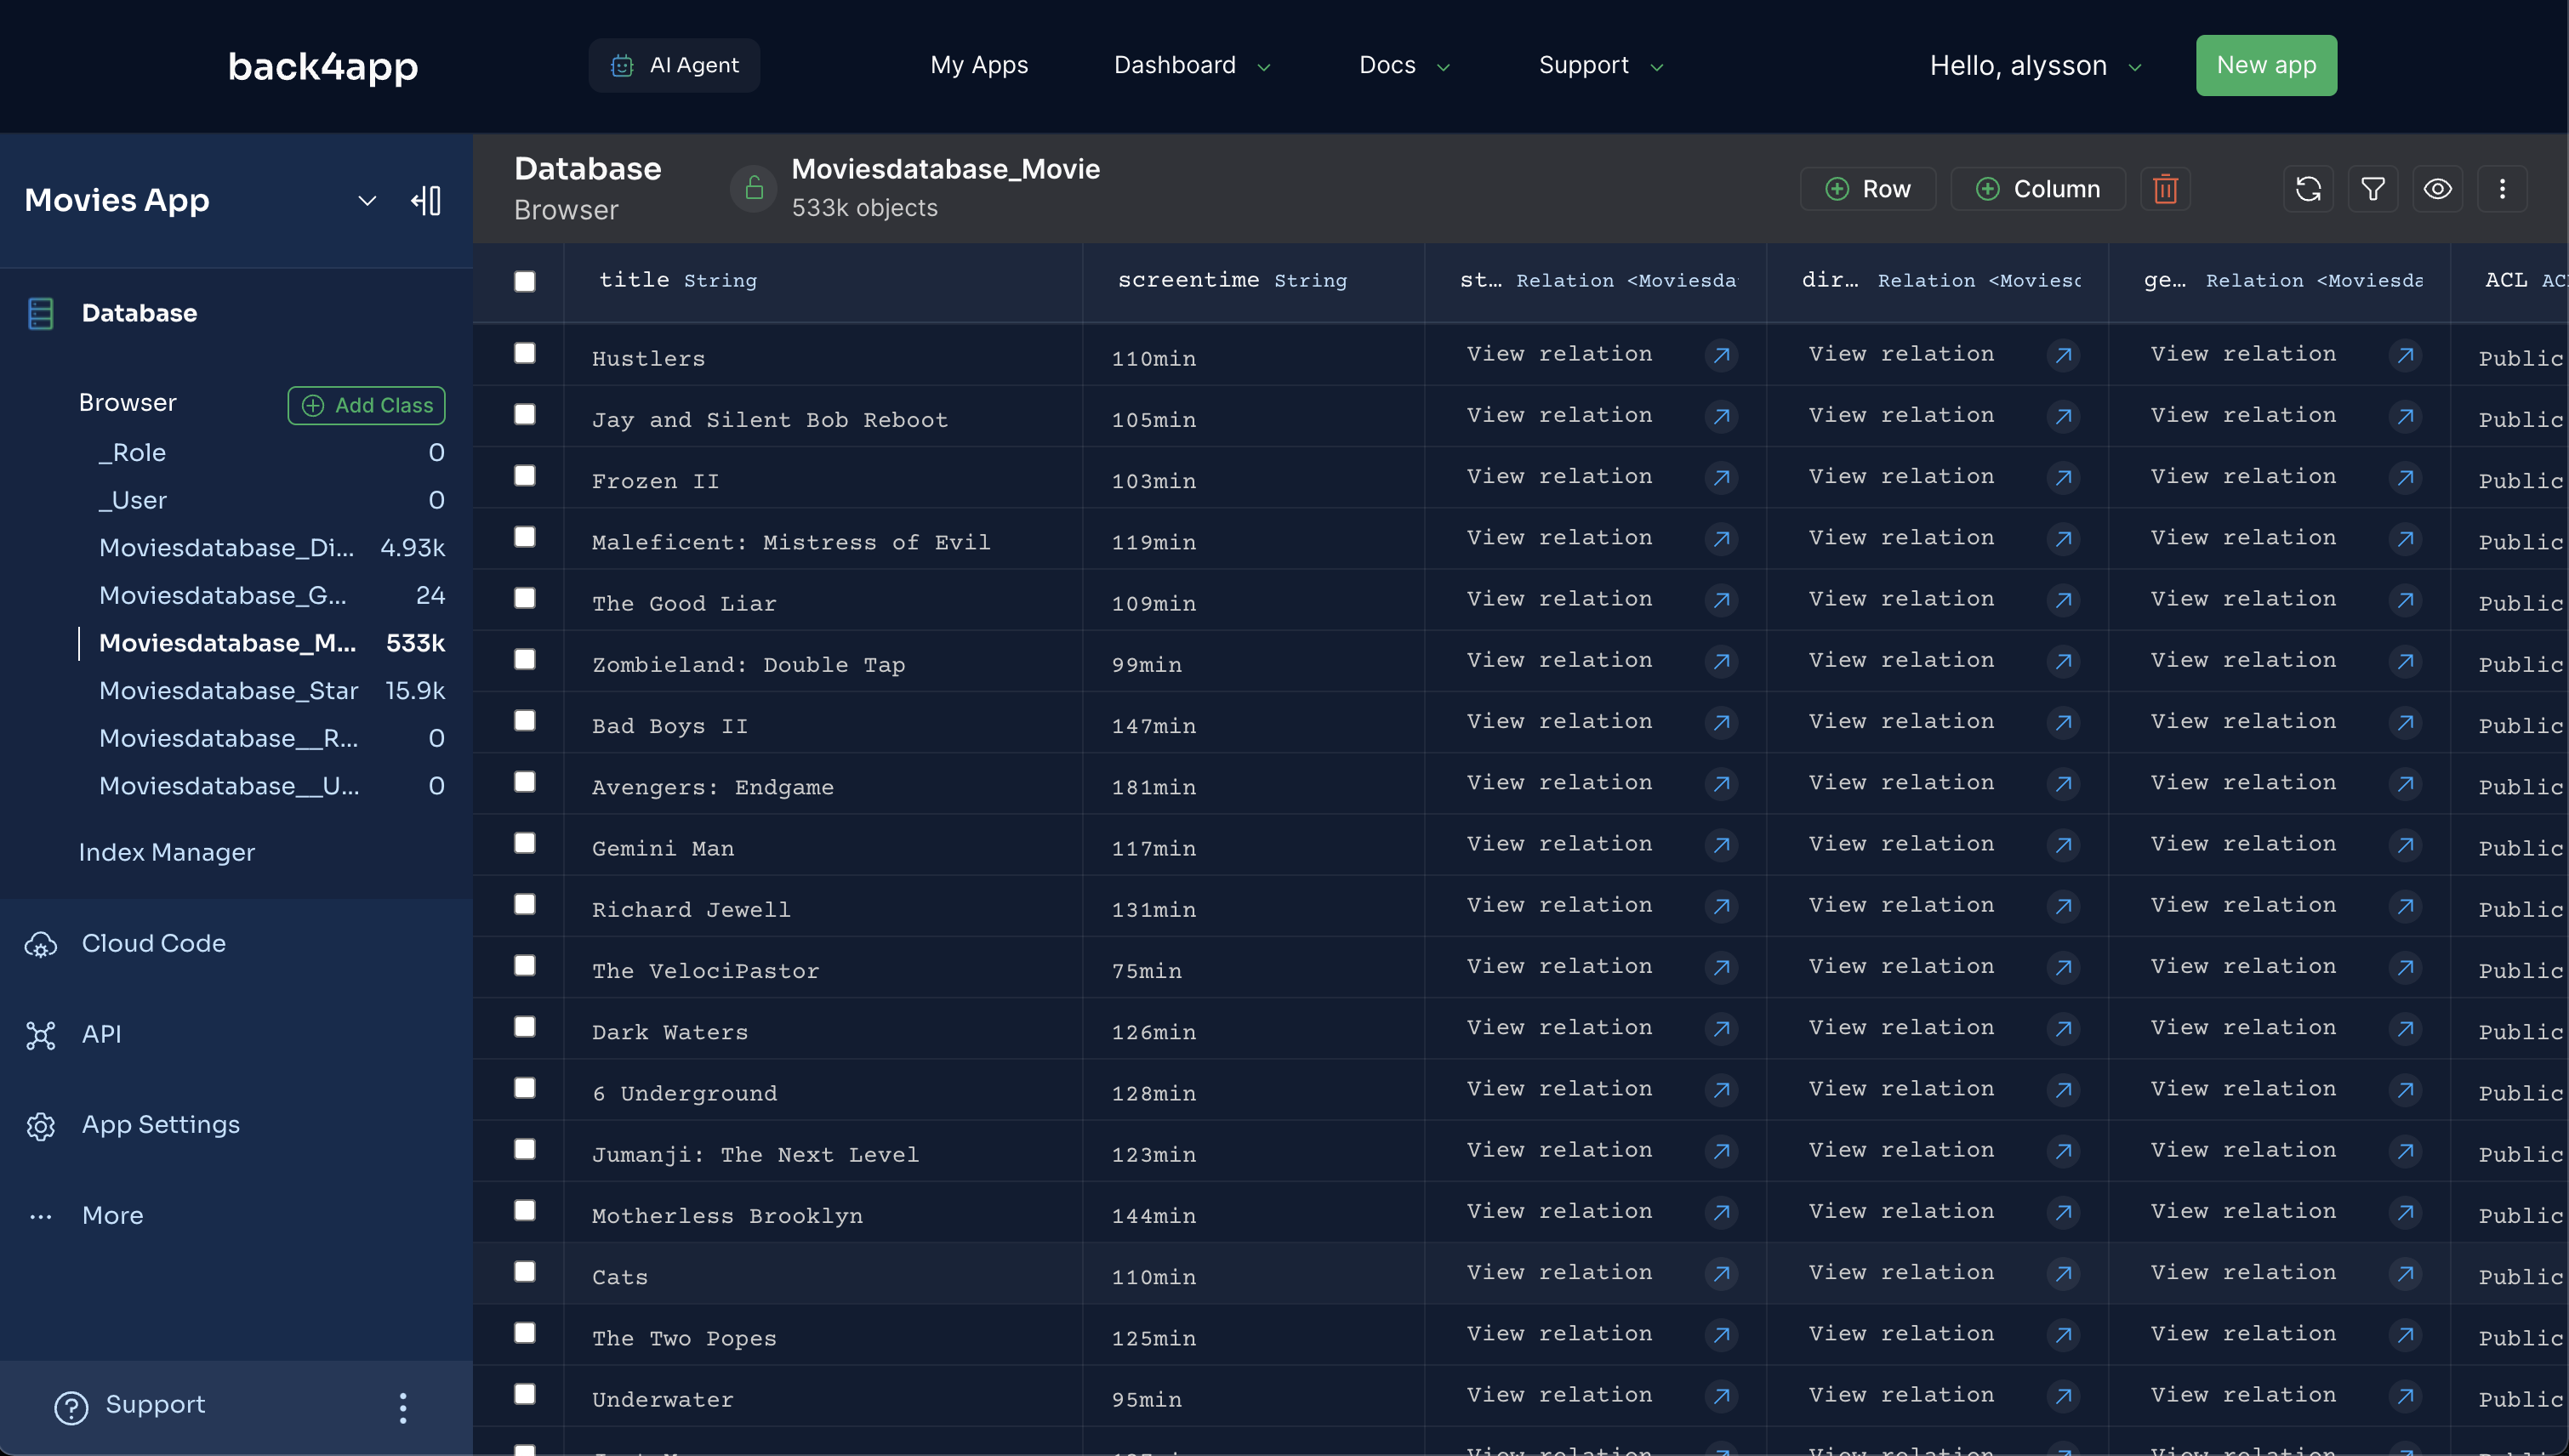This screenshot has width=2569, height=1456.
Task: Click the title column header
Action: (x=823, y=281)
